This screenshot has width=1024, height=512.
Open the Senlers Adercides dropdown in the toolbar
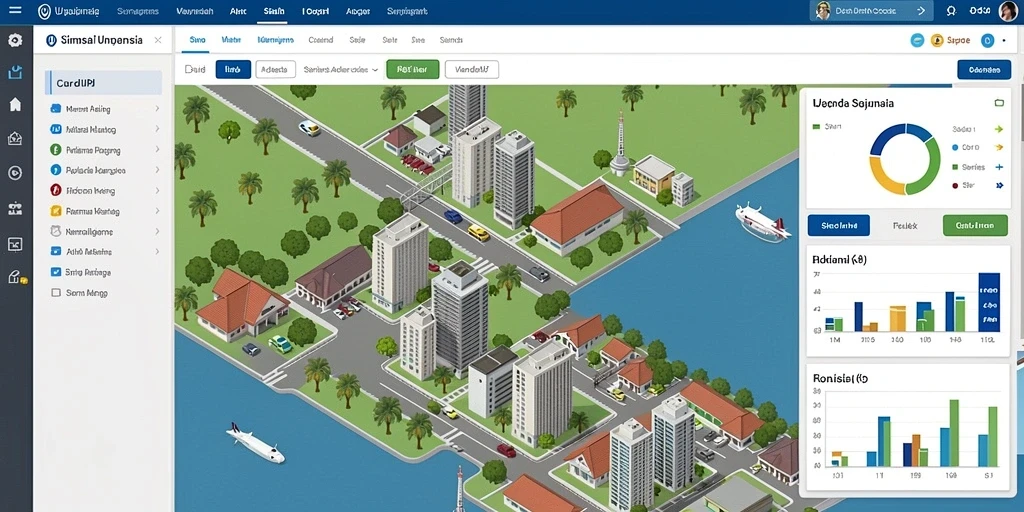(341, 69)
